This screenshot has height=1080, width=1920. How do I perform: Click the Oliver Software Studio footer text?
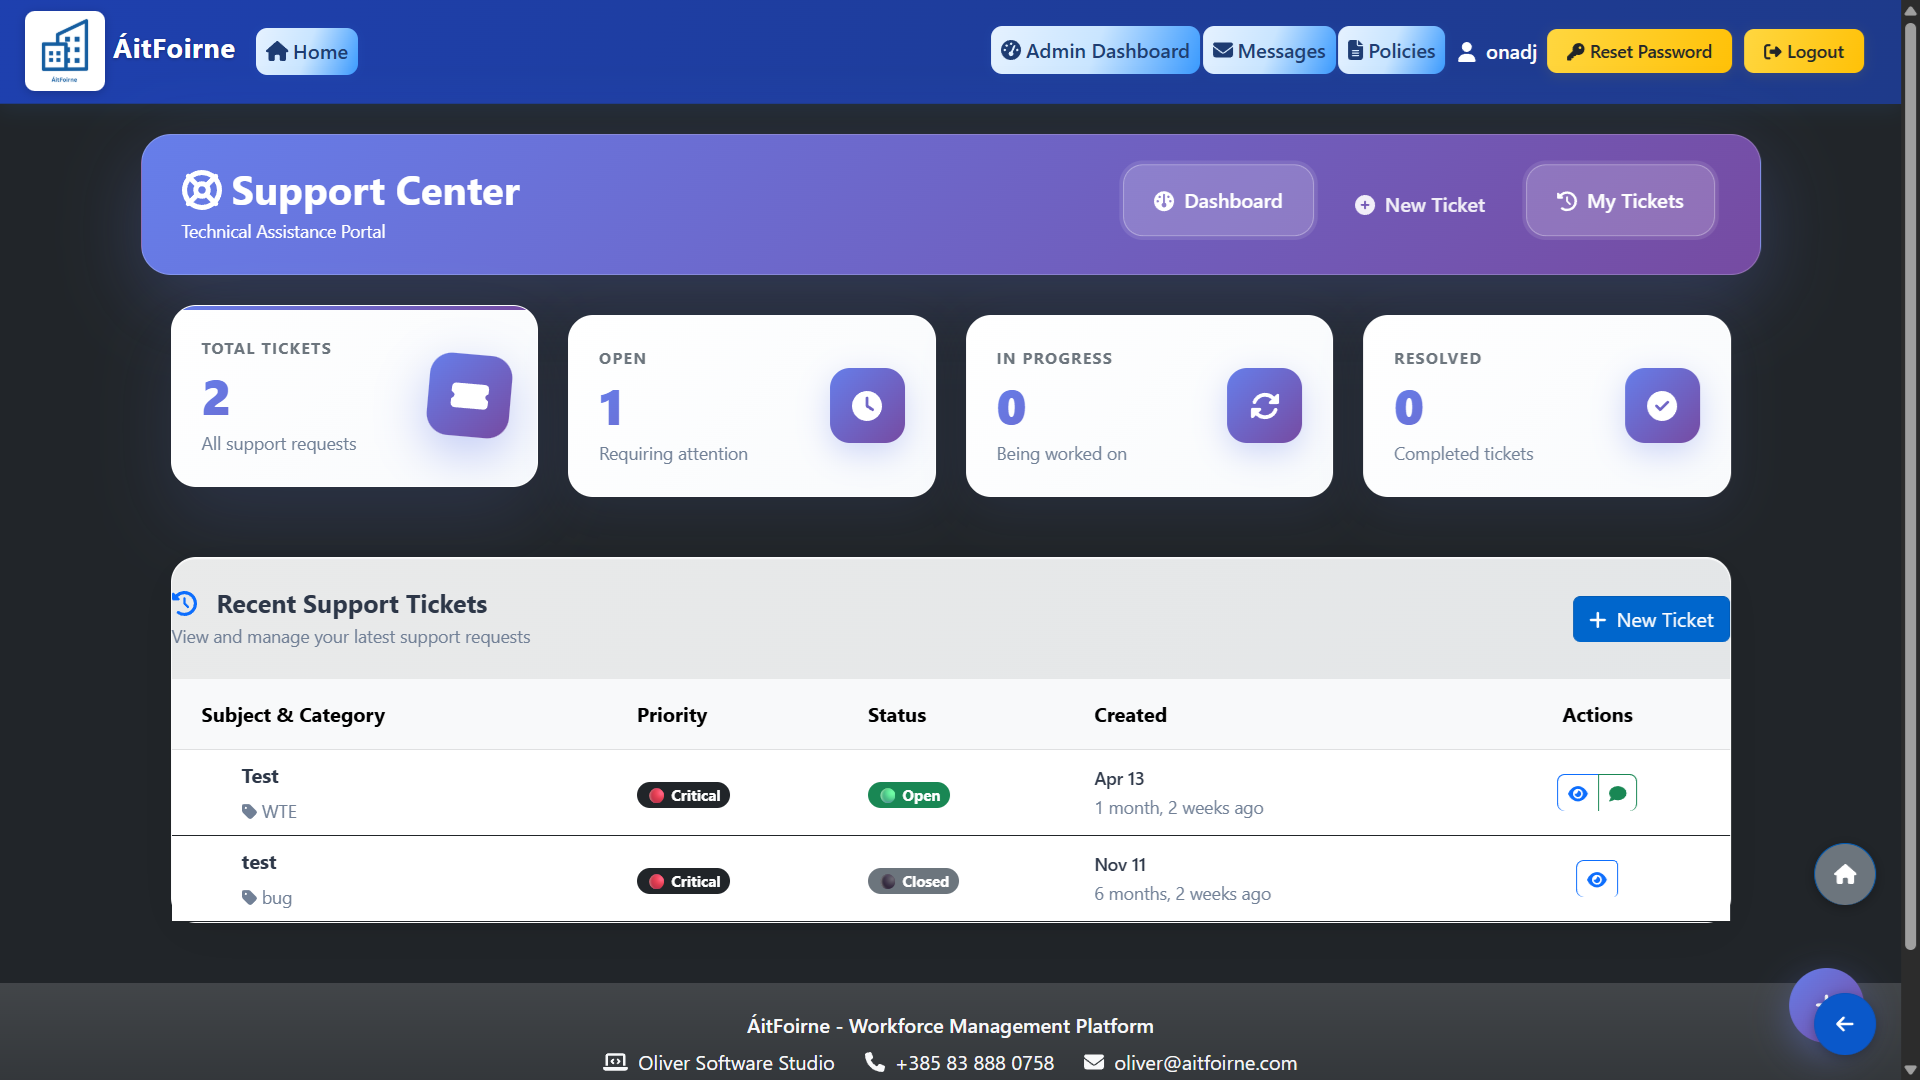tap(736, 1063)
